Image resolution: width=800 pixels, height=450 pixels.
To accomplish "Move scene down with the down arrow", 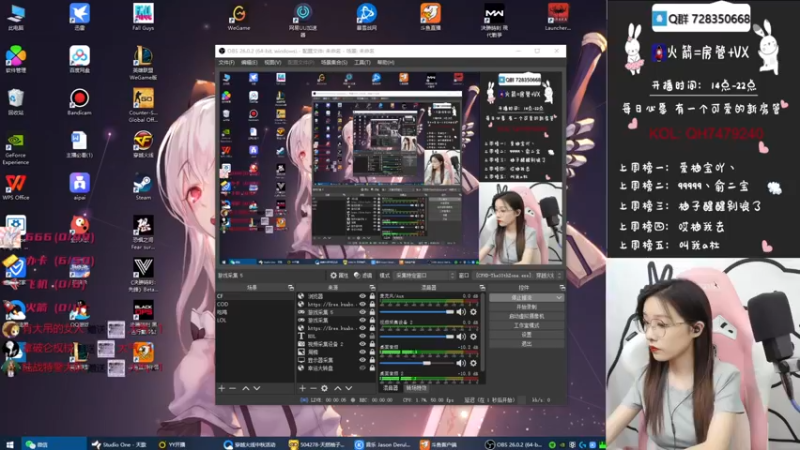I will [x=257, y=388].
